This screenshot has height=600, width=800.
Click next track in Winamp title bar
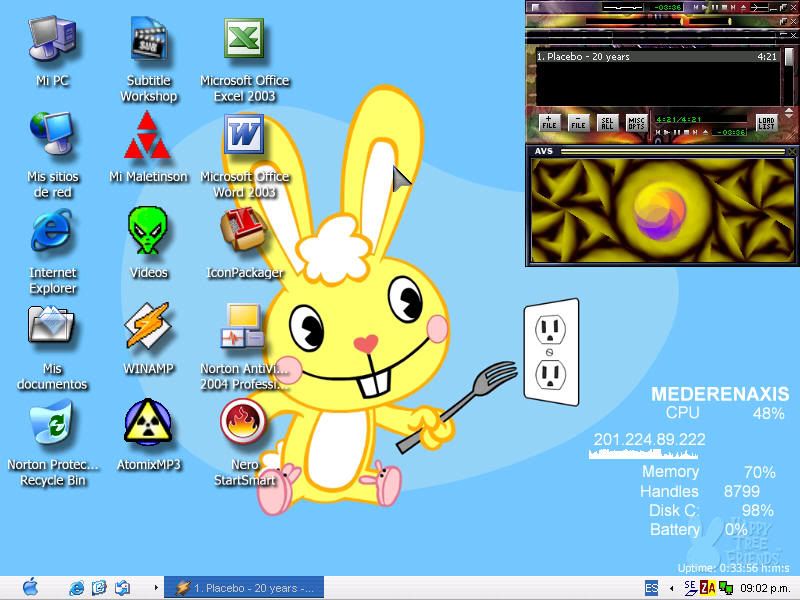tap(733, 8)
